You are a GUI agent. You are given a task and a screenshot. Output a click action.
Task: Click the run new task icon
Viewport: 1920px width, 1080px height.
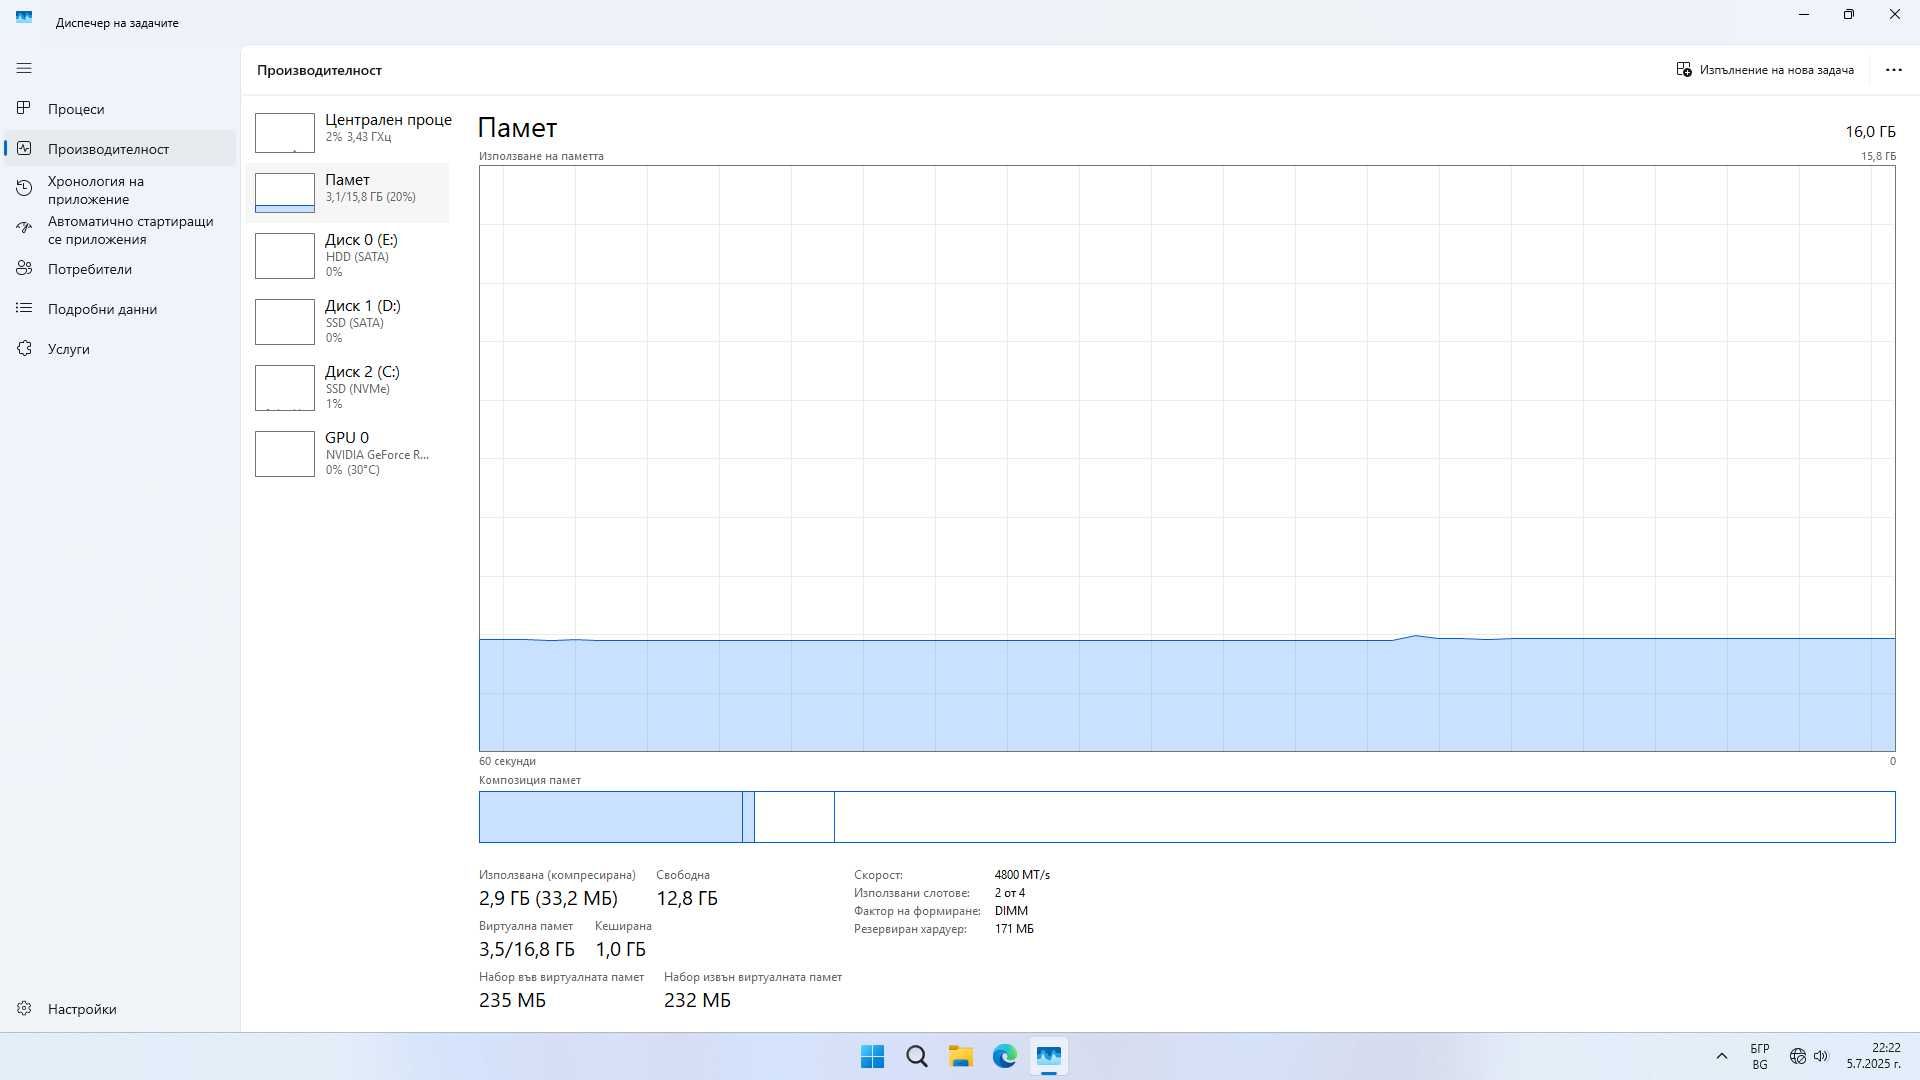pyautogui.click(x=1684, y=70)
